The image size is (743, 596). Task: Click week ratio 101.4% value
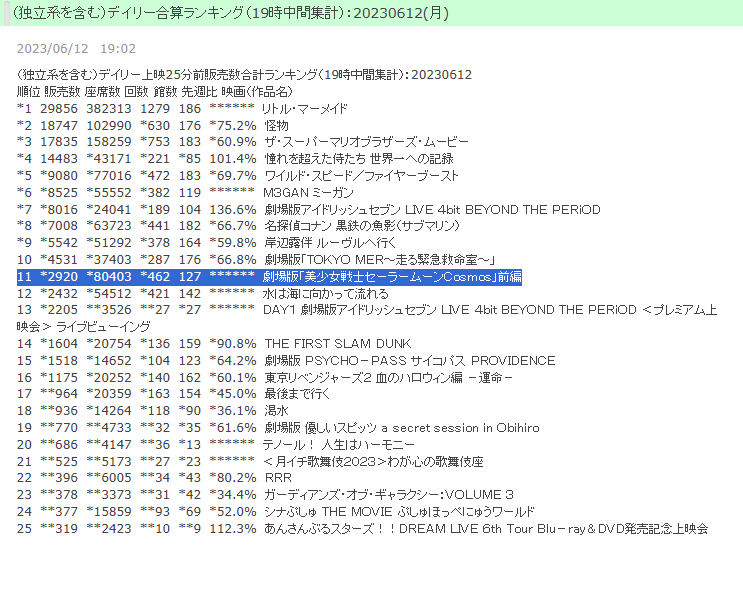(x=233, y=159)
